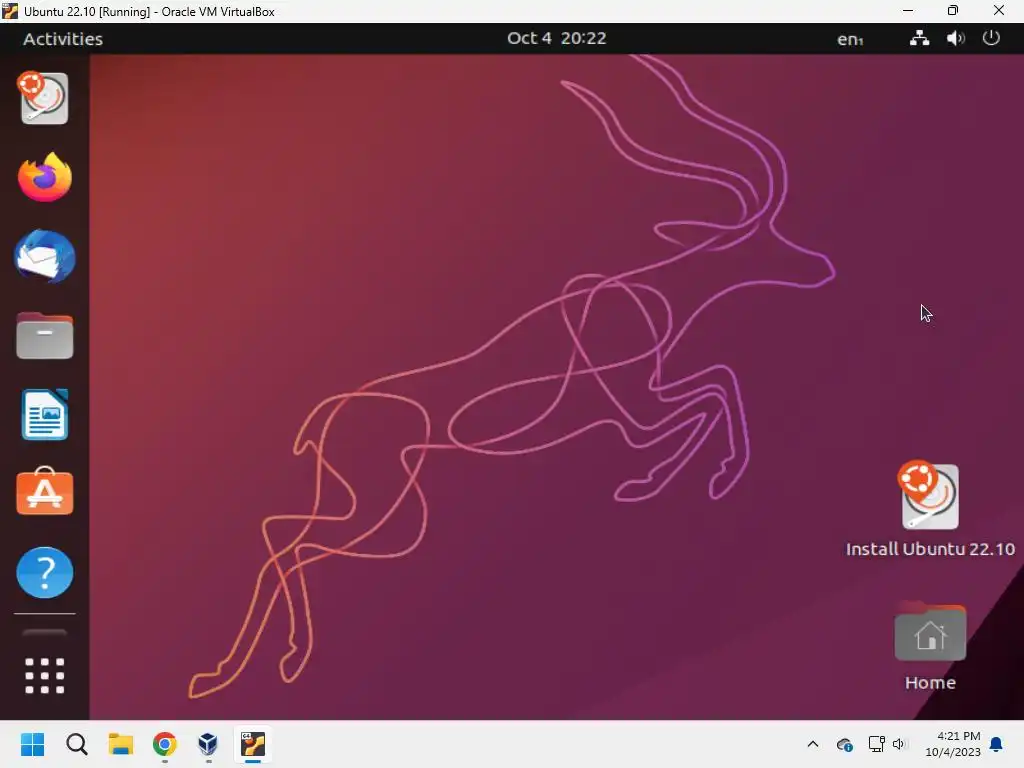
Task: Open the Windows Start menu
Action: (33, 744)
